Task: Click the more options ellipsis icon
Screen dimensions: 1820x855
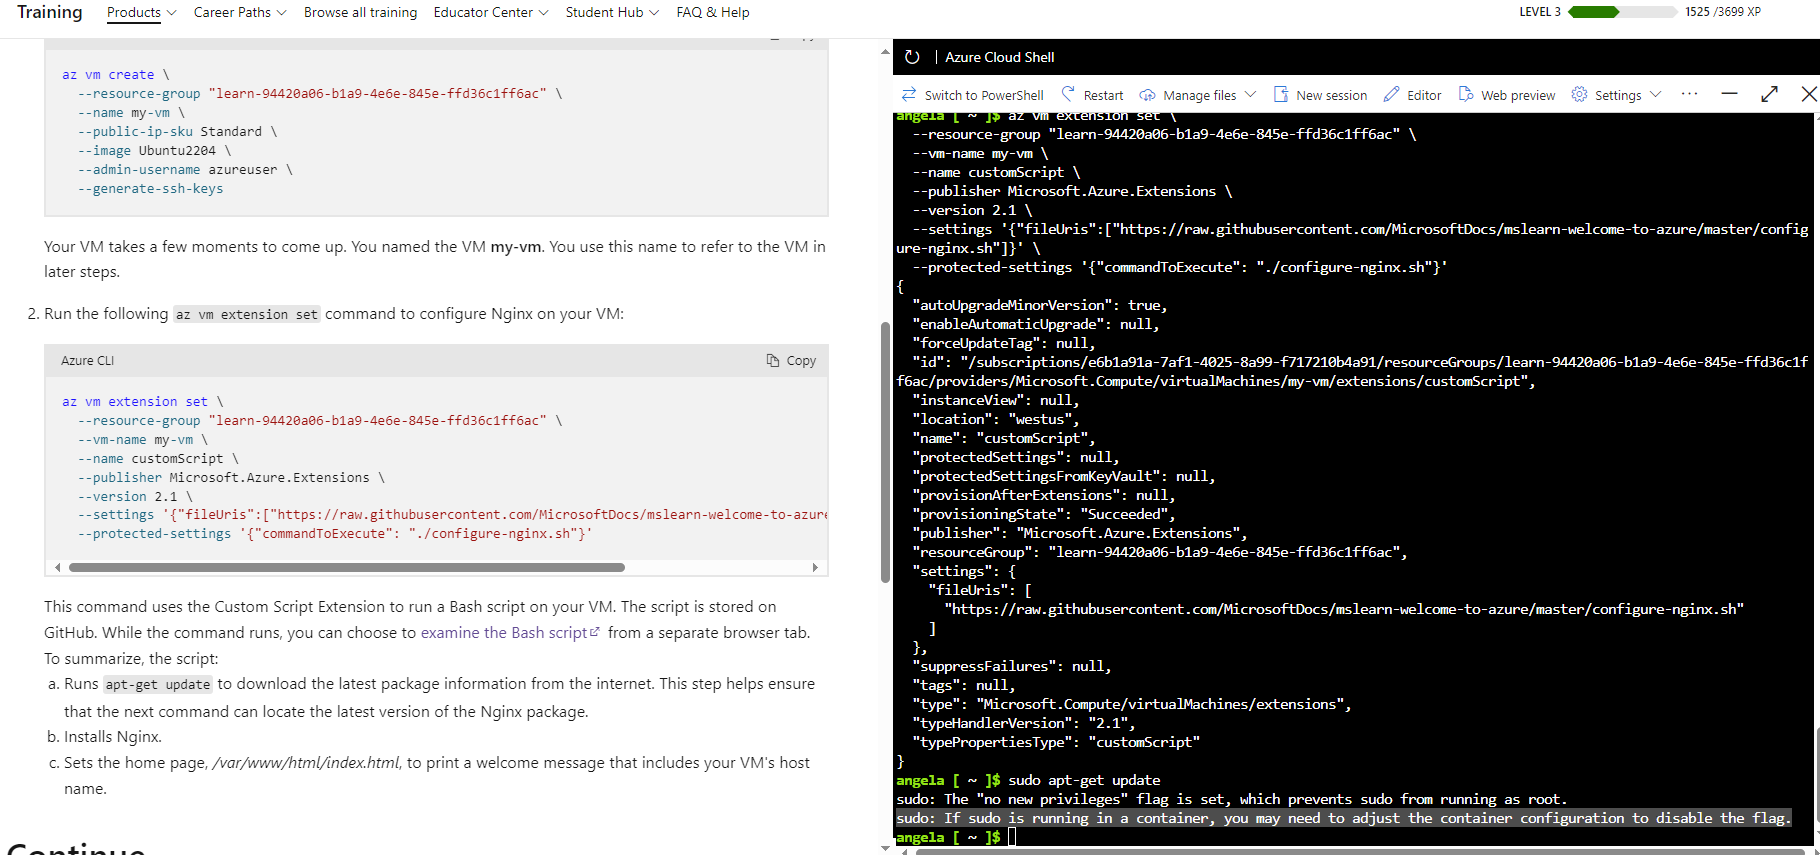Action: (1689, 94)
